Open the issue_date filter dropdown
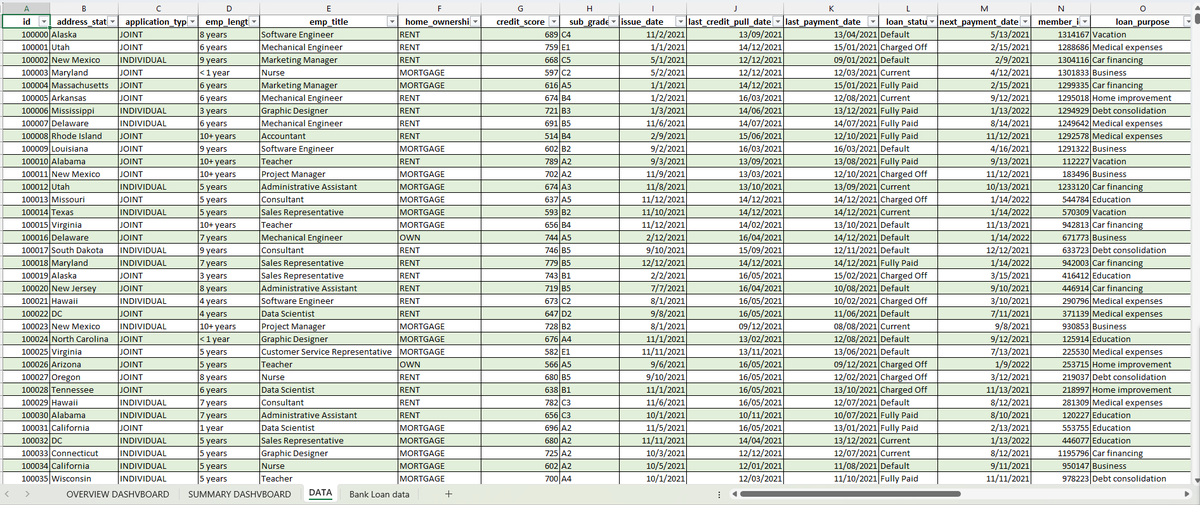 [x=680, y=22]
